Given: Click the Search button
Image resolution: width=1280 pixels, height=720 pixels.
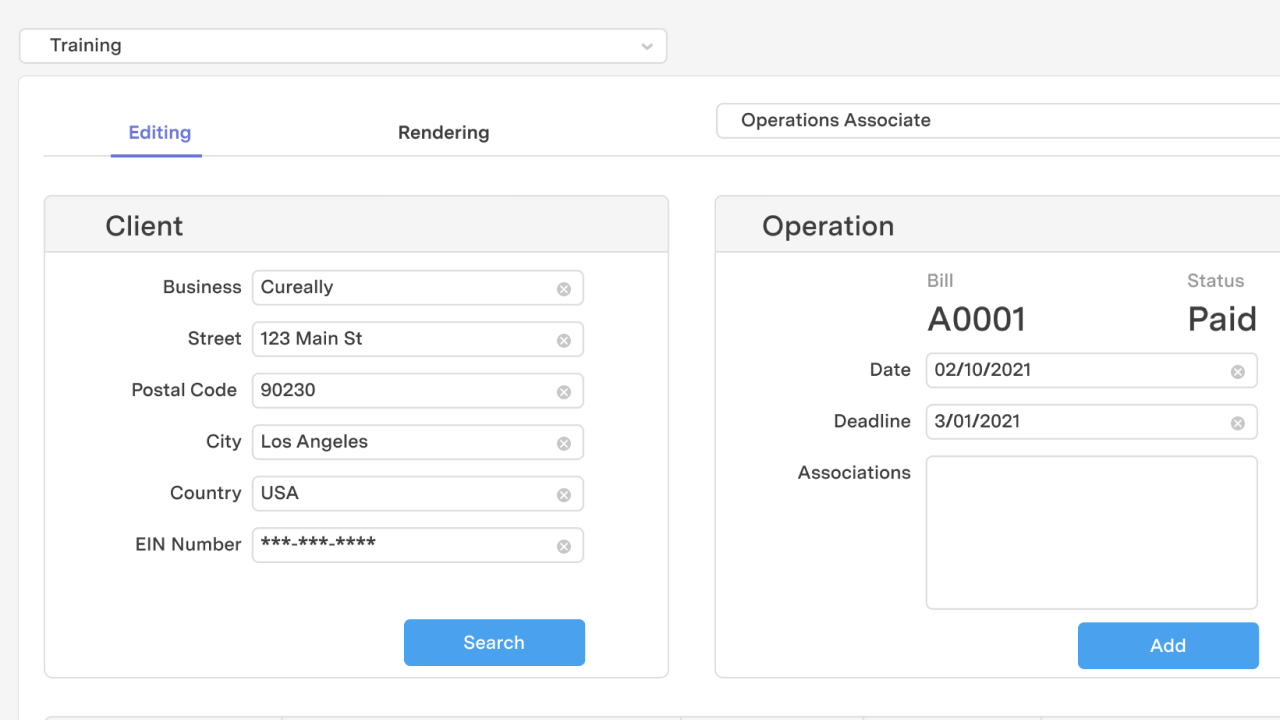Looking at the screenshot, I should pos(494,642).
